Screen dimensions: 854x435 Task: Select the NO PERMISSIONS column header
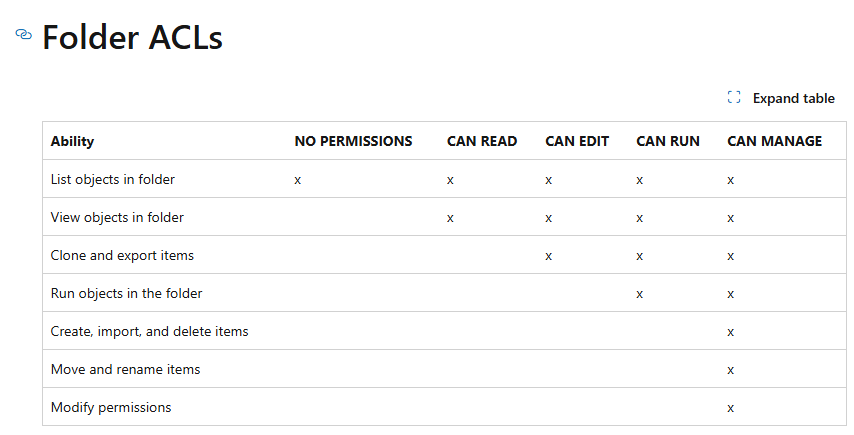click(353, 141)
